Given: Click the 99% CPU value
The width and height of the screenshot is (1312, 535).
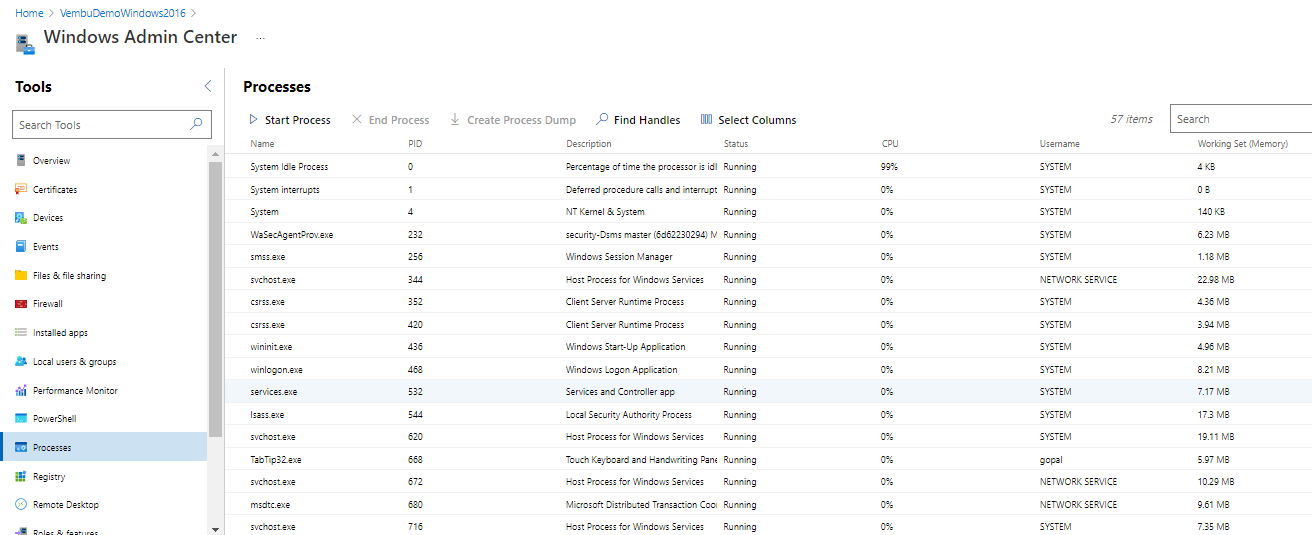Looking at the screenshot, I should coord(889,167).
